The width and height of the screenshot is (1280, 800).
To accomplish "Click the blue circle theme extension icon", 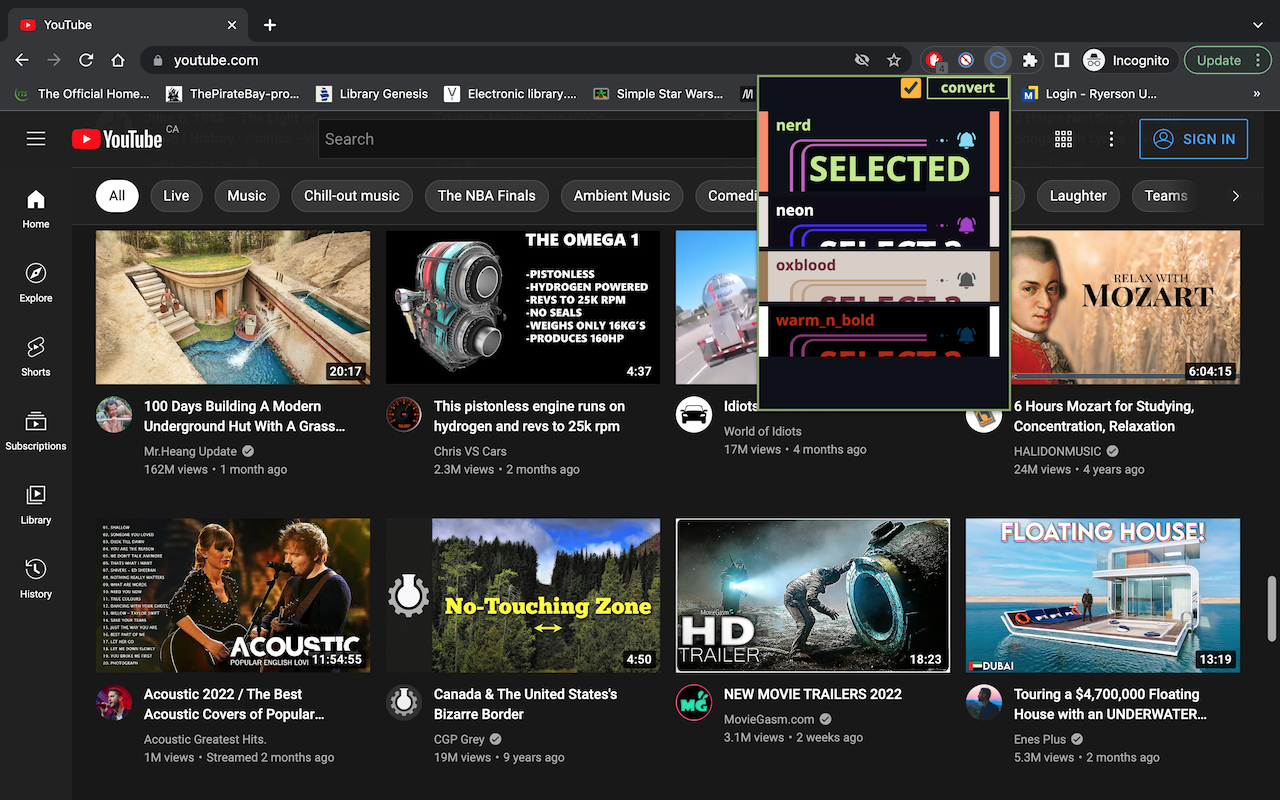I will [997, 60].
